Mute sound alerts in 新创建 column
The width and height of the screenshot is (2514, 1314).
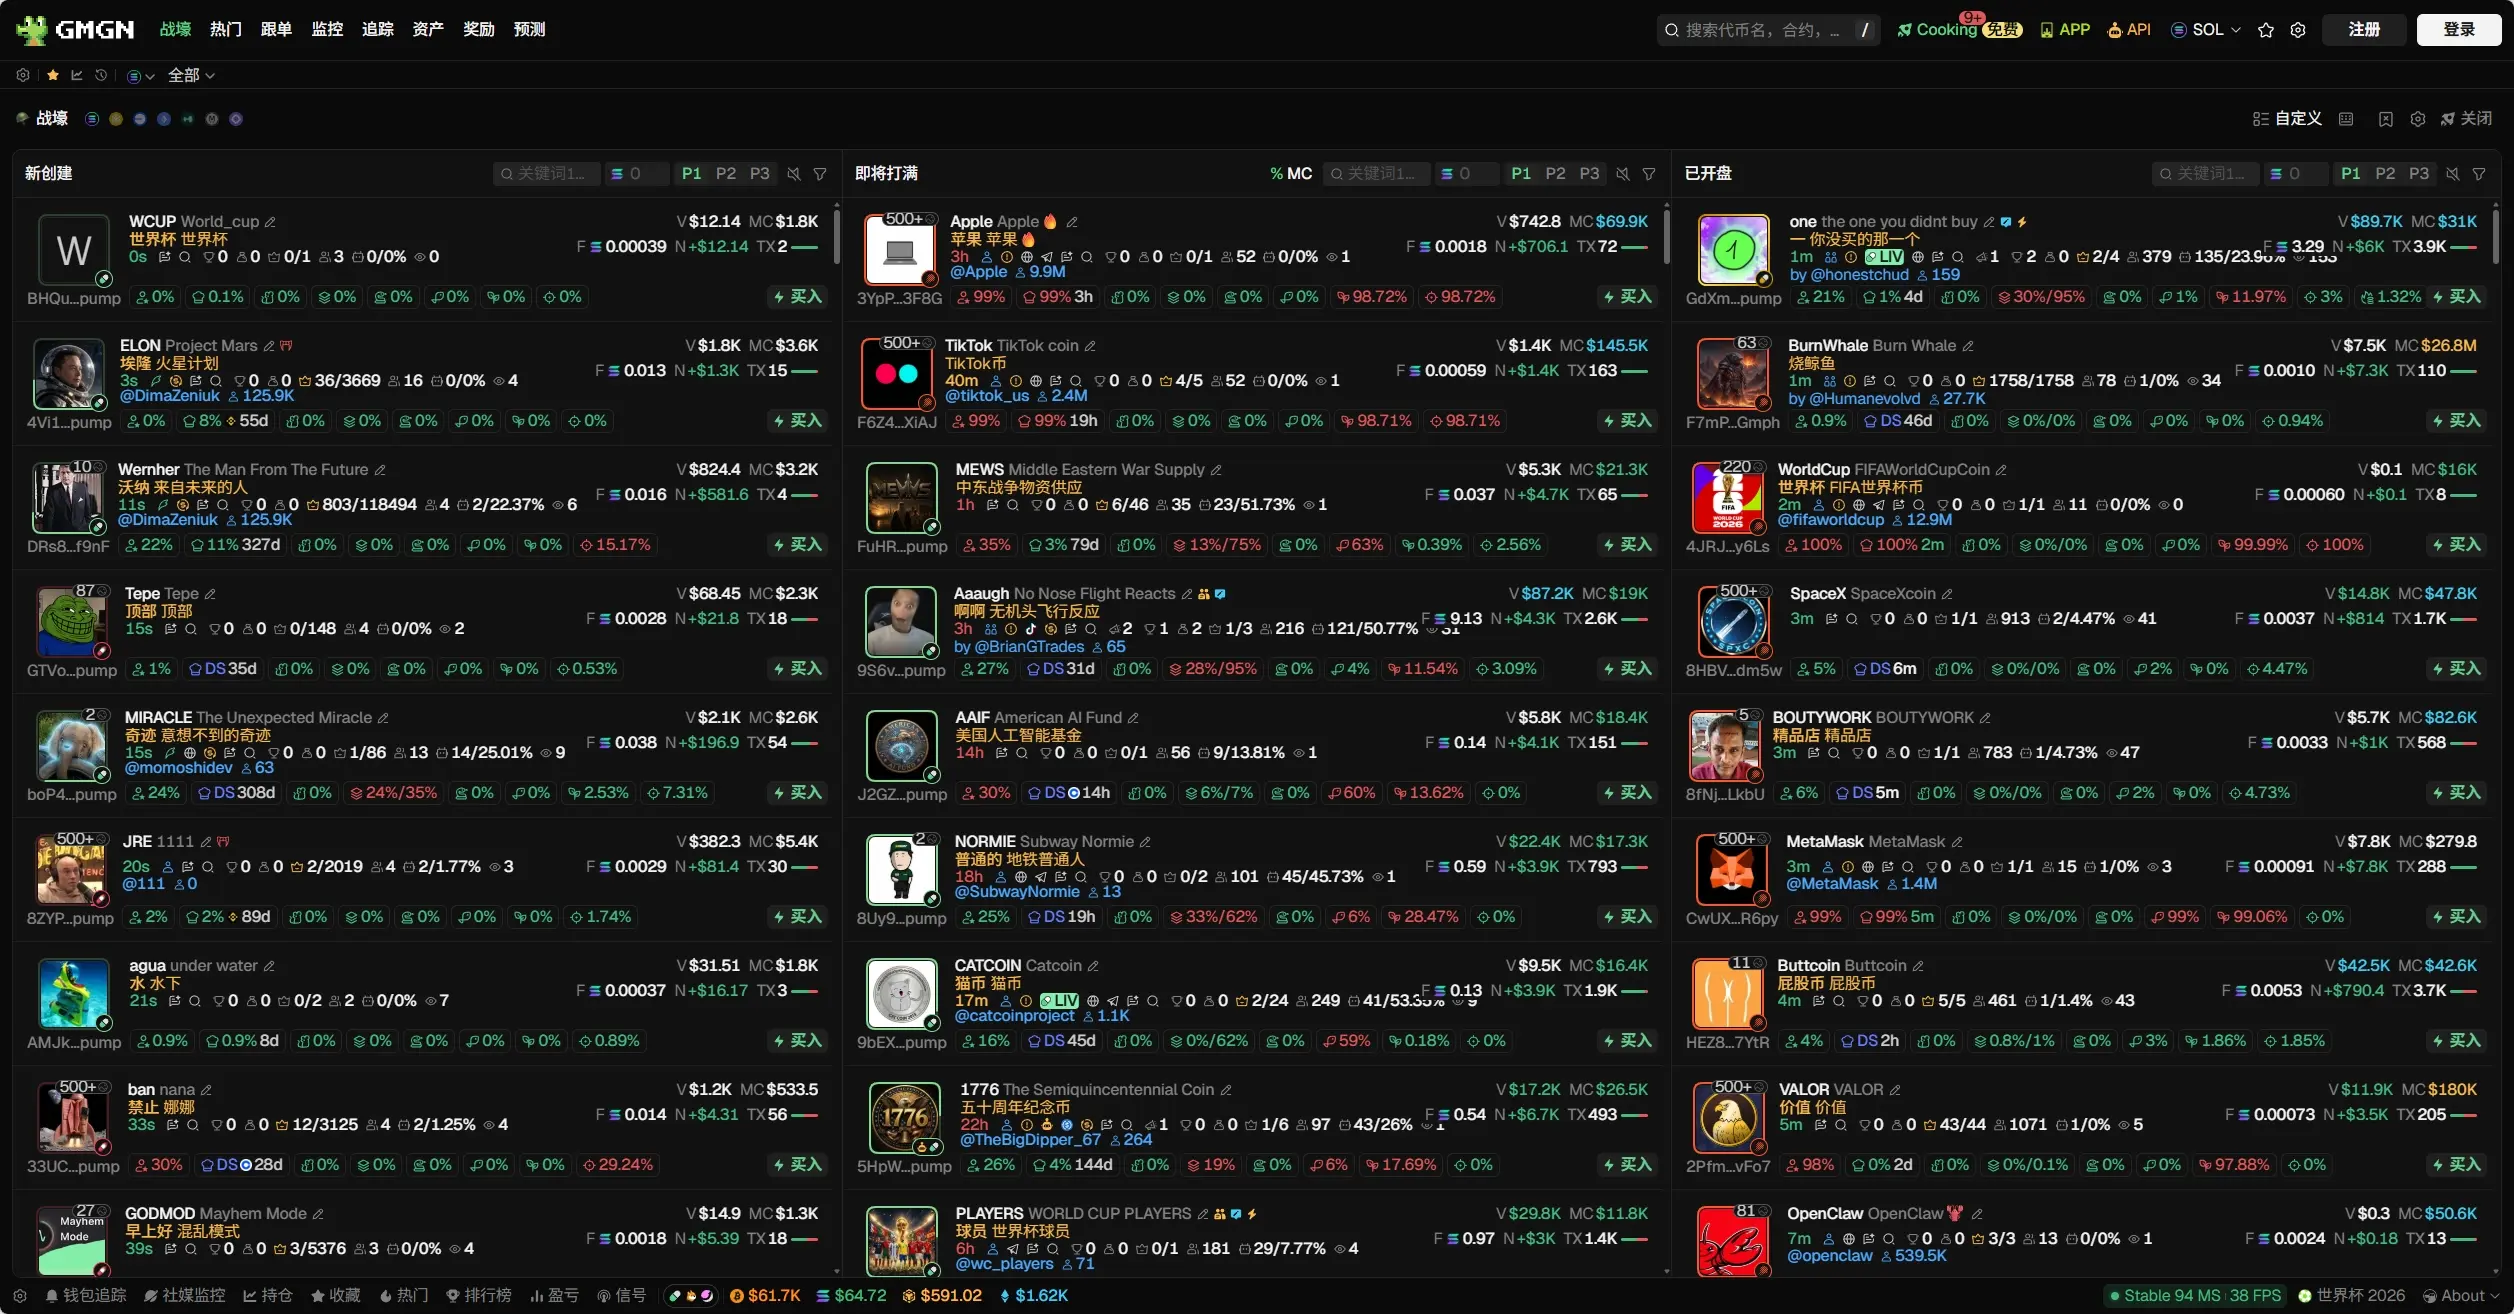point(793,174)
